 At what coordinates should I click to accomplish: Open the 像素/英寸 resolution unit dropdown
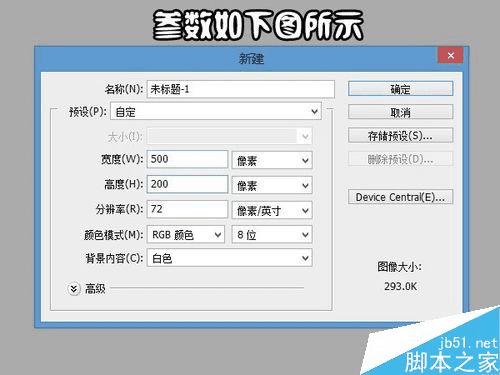(x=272, y=210)
